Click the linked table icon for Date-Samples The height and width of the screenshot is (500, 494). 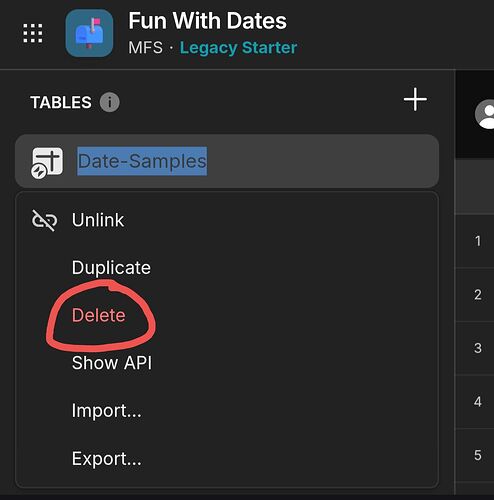click(47, 162)
